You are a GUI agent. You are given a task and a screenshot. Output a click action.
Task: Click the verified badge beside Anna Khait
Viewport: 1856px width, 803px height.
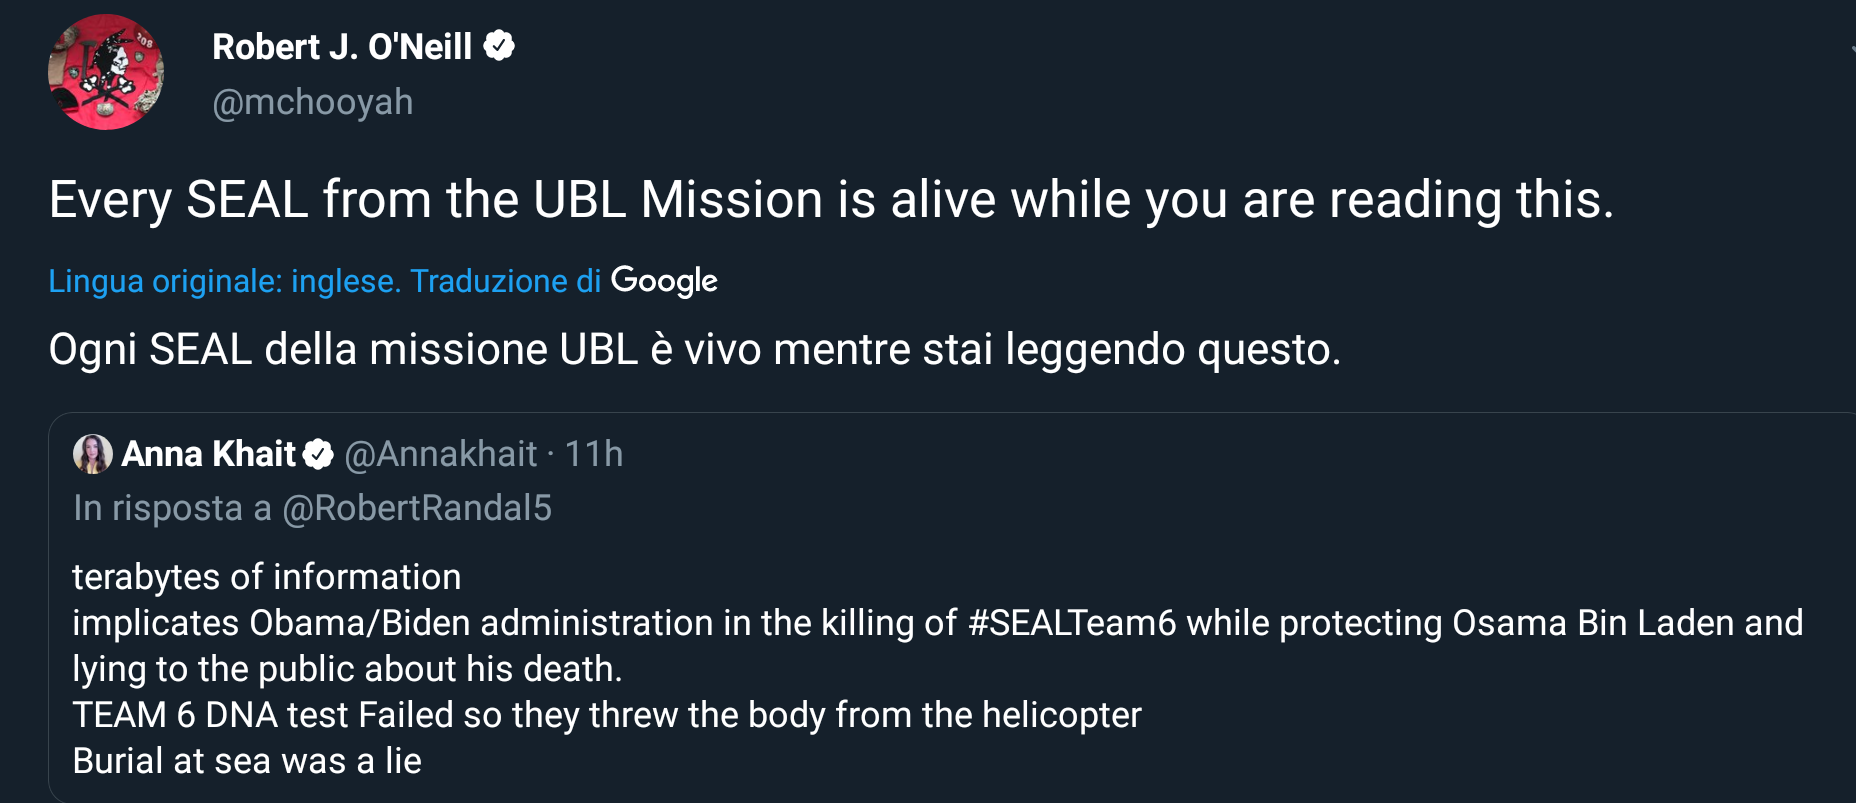point(318,454)
